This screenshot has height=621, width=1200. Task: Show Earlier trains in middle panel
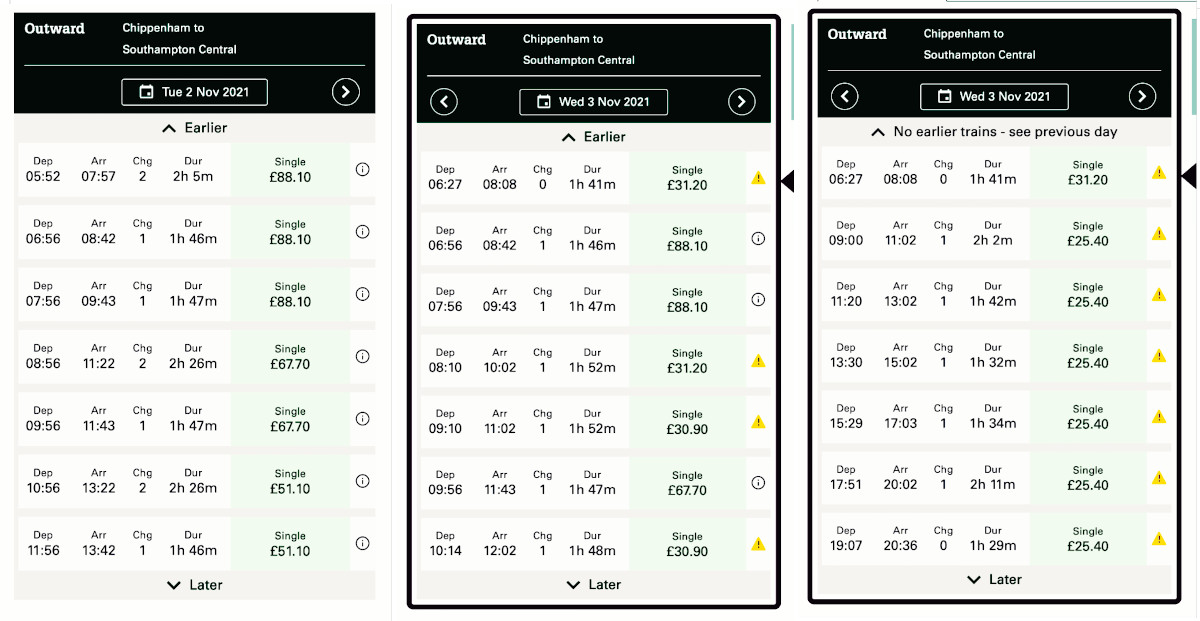pos(594,137)
